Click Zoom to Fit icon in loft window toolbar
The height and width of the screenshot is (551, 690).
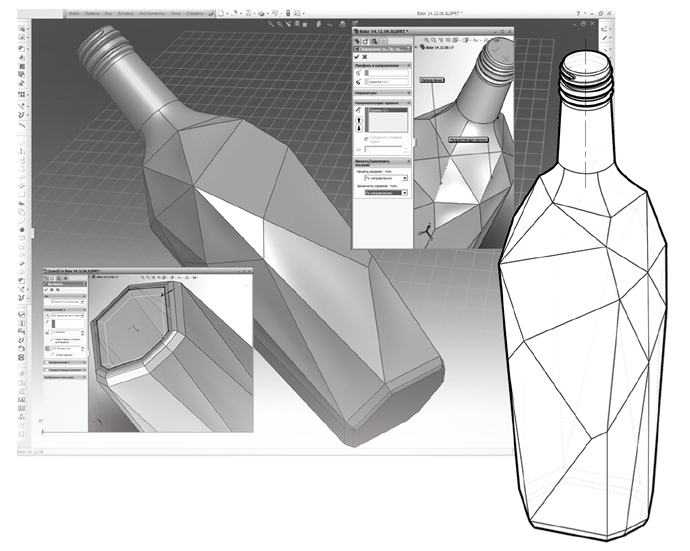point(426,40)
